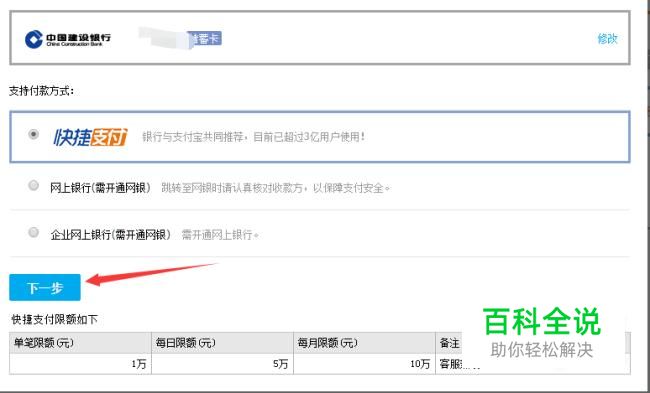Select 企业网上银行(需开通网银) radio button

pos(34,232)
